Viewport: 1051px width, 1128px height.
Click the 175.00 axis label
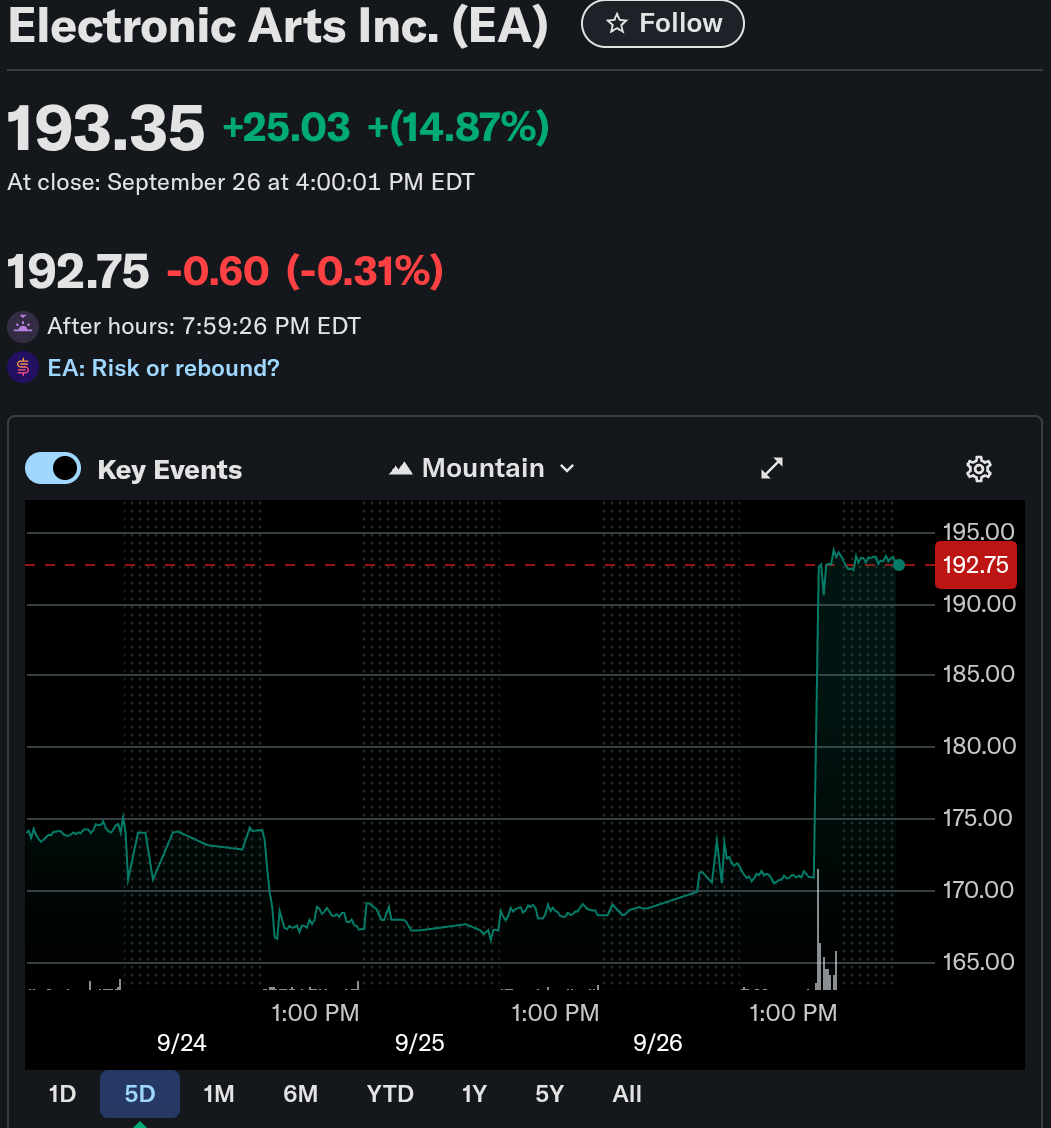977,818
